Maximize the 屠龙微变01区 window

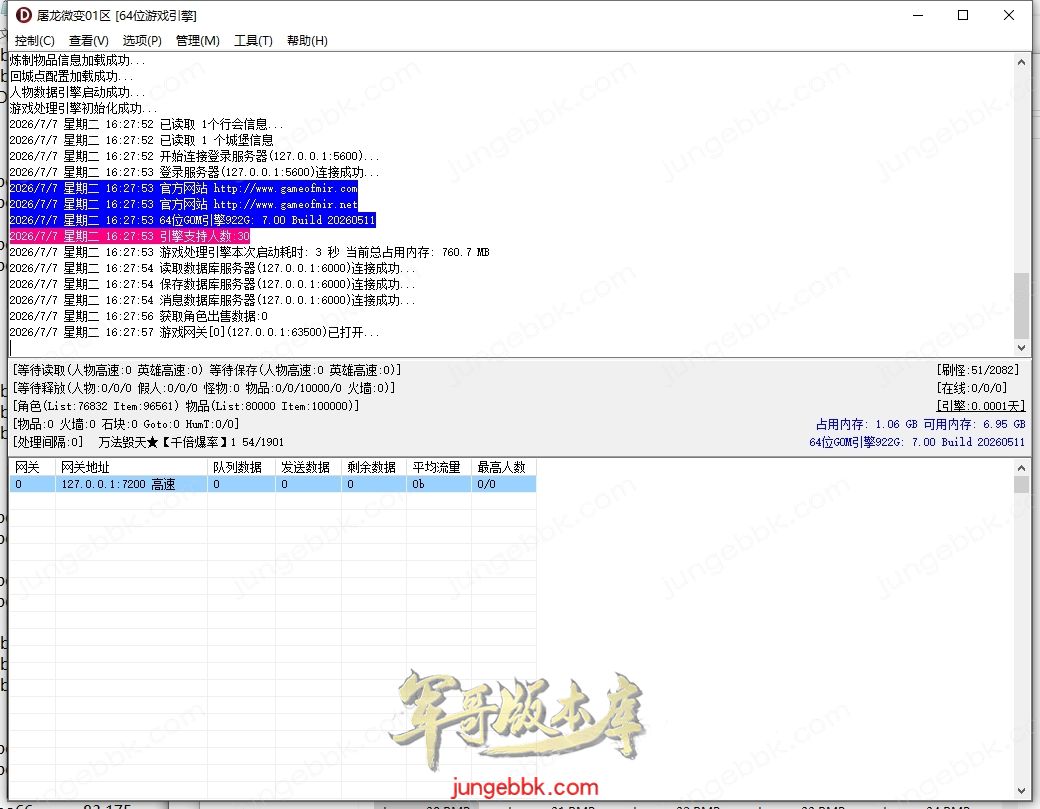(963, 15)
